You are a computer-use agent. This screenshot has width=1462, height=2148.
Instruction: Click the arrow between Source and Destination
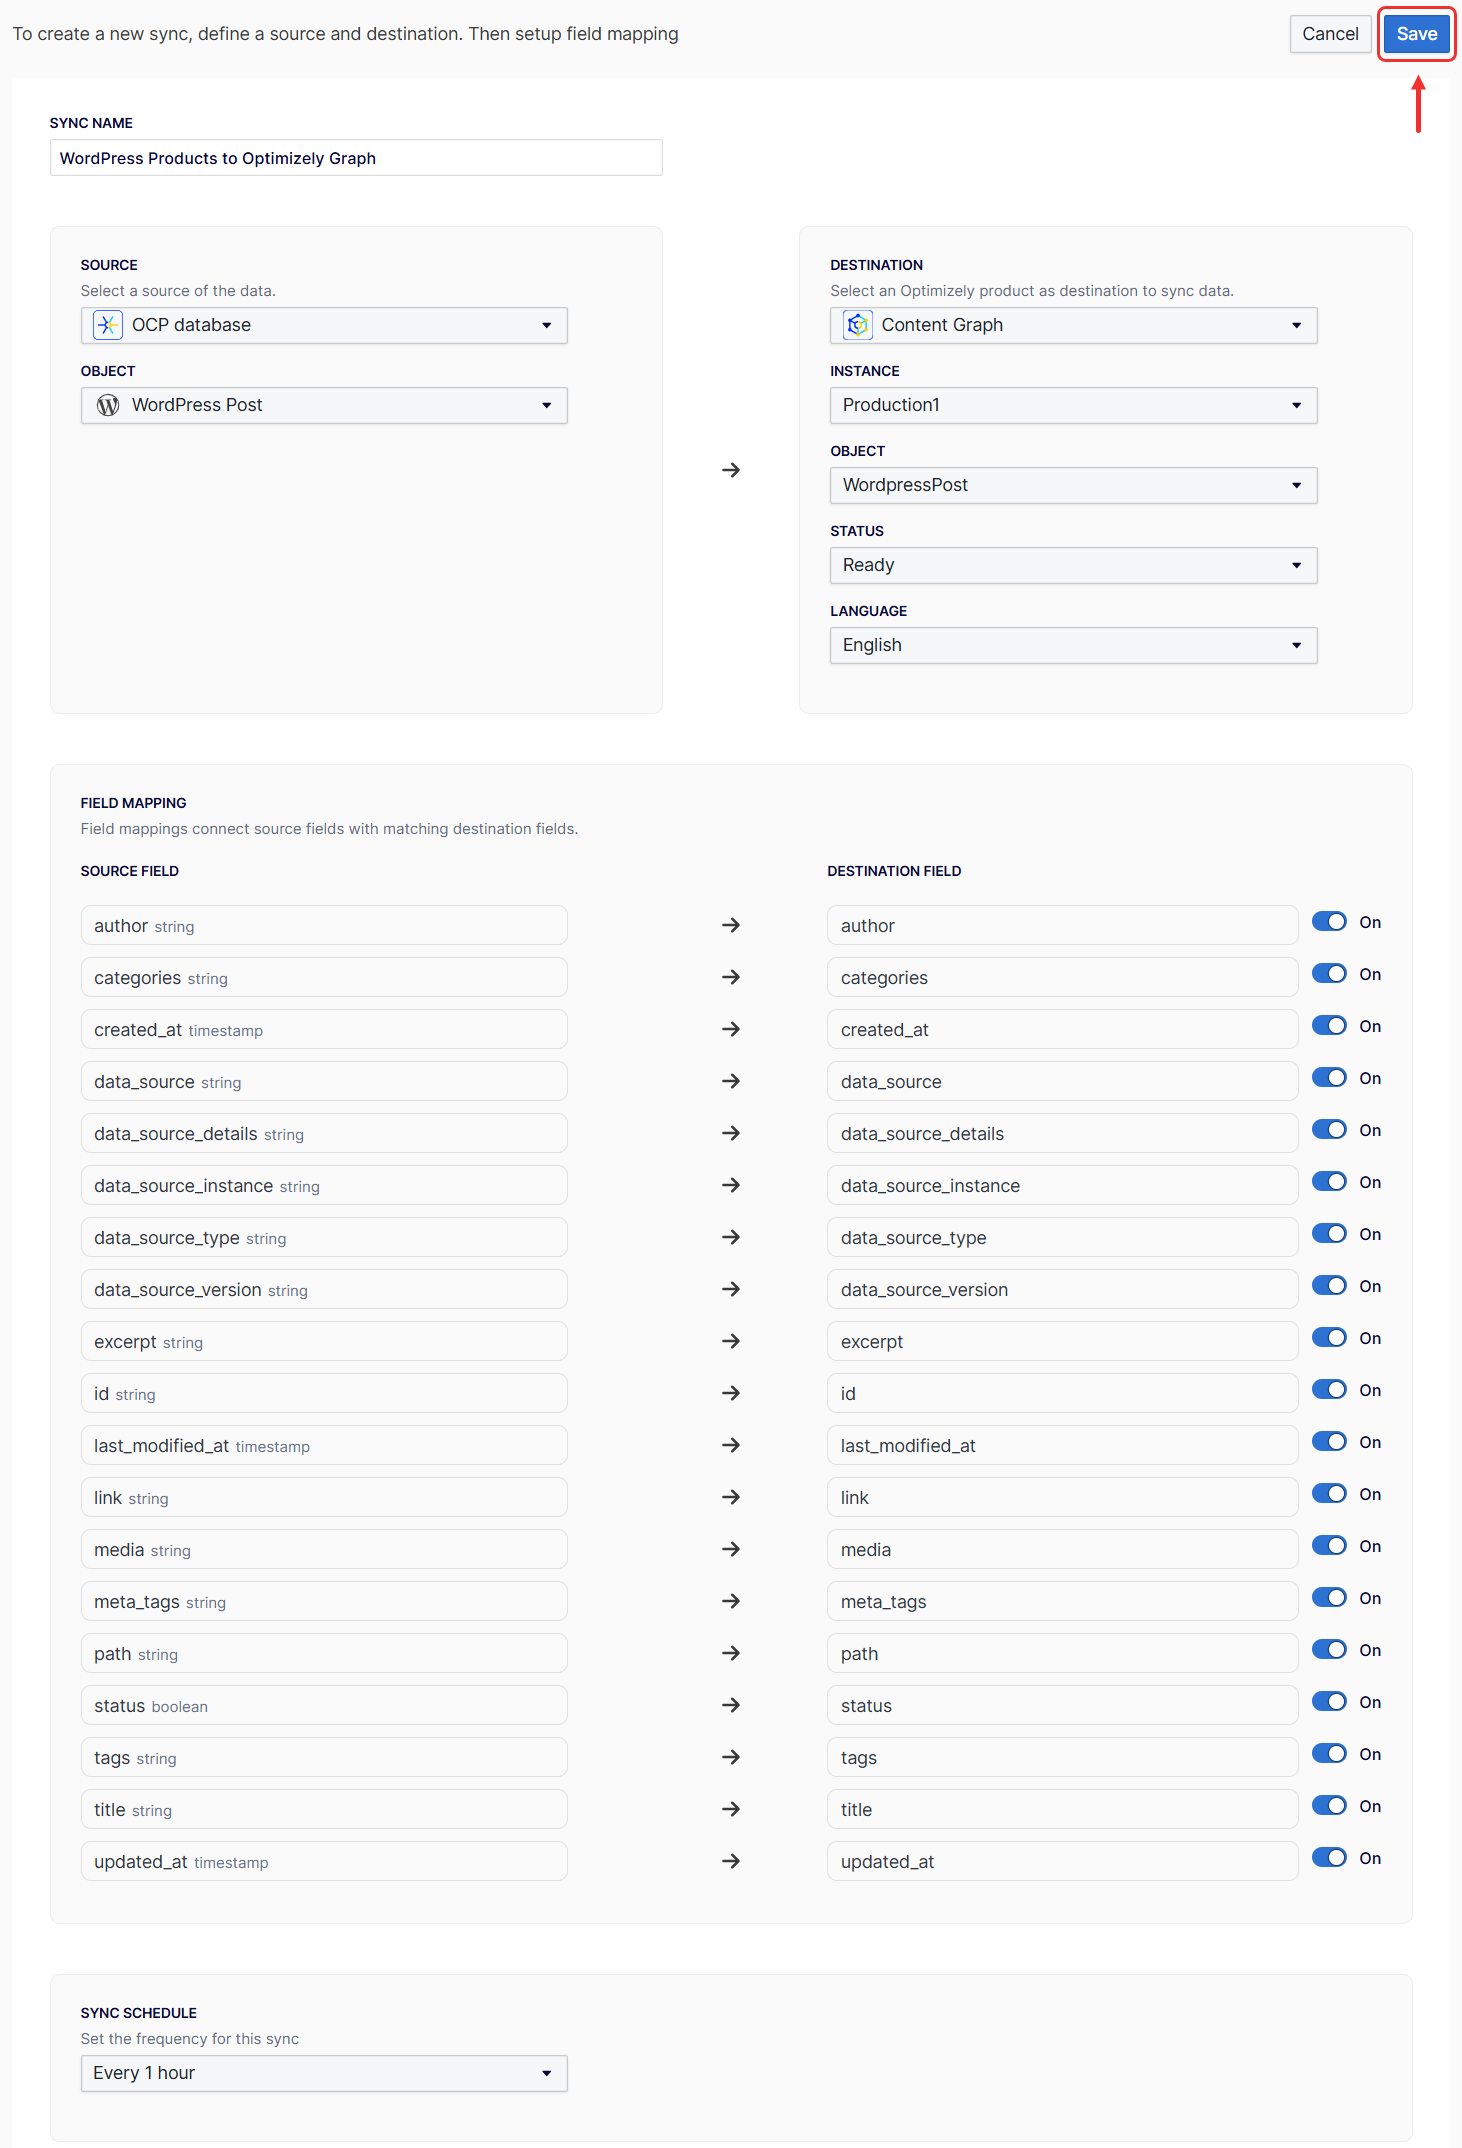coord(731,470)
